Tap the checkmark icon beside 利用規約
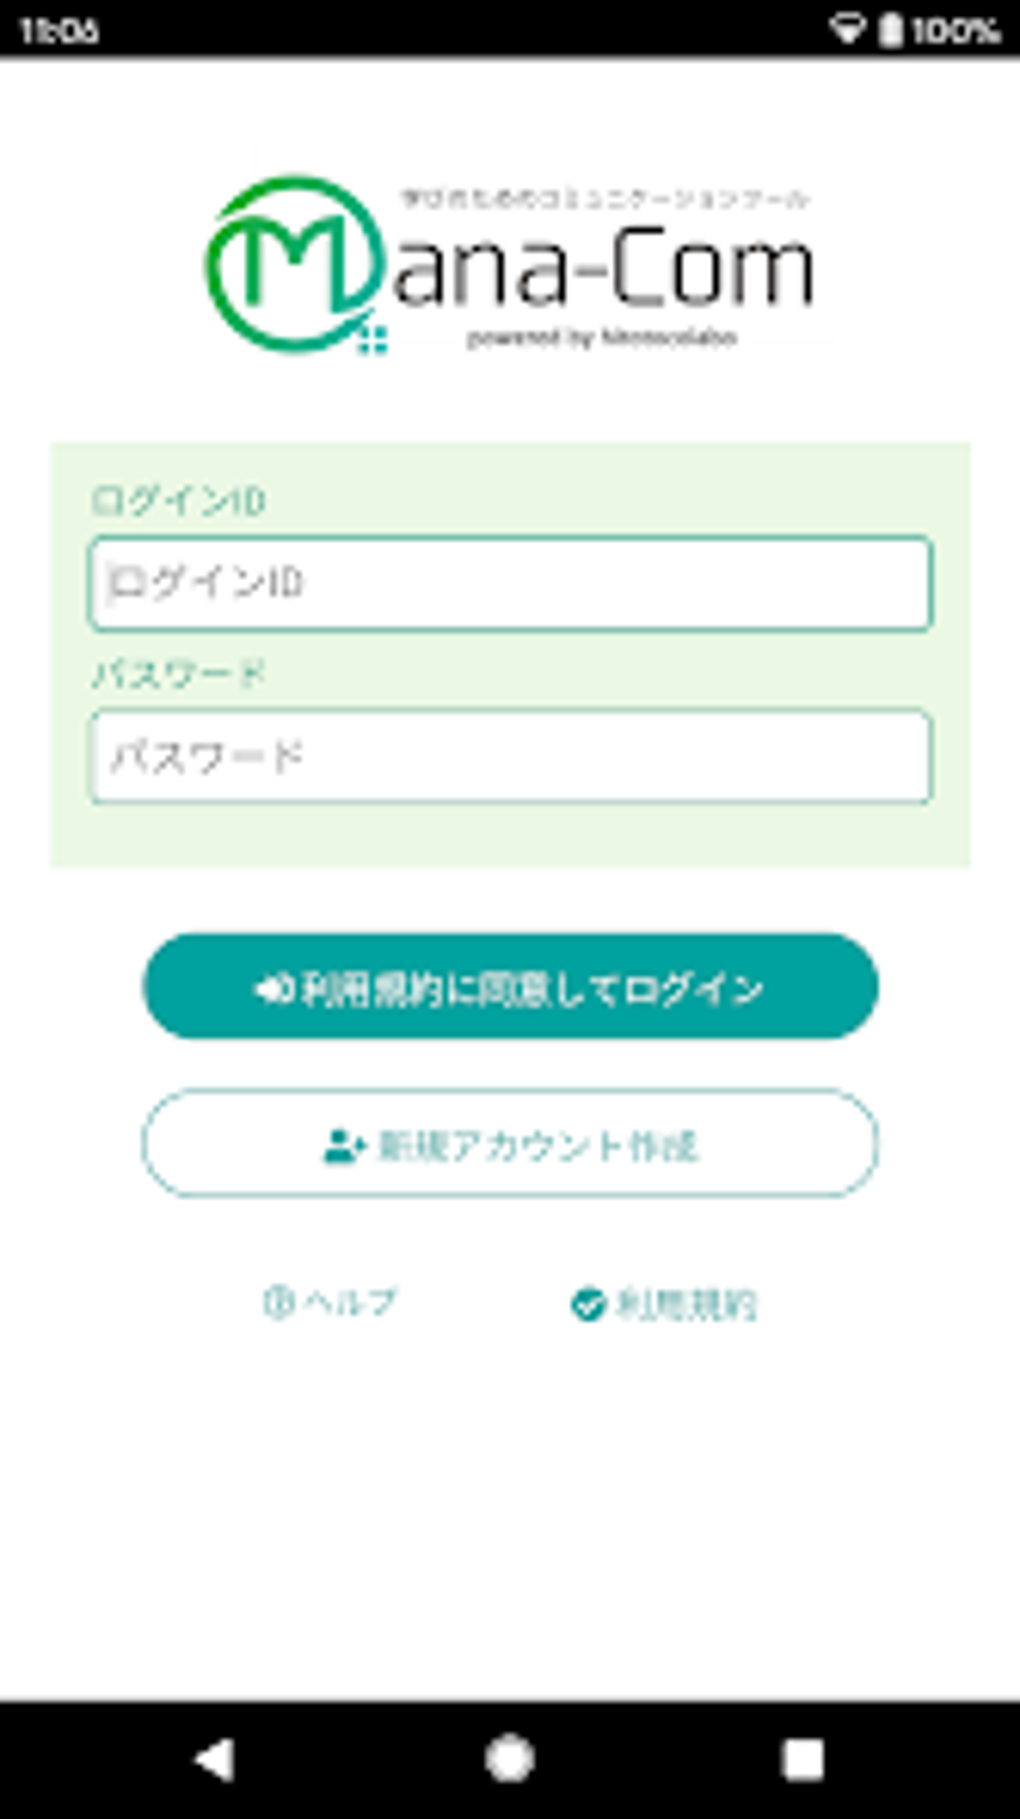Screen dimensions: 1020x1819 (588, 1304)
